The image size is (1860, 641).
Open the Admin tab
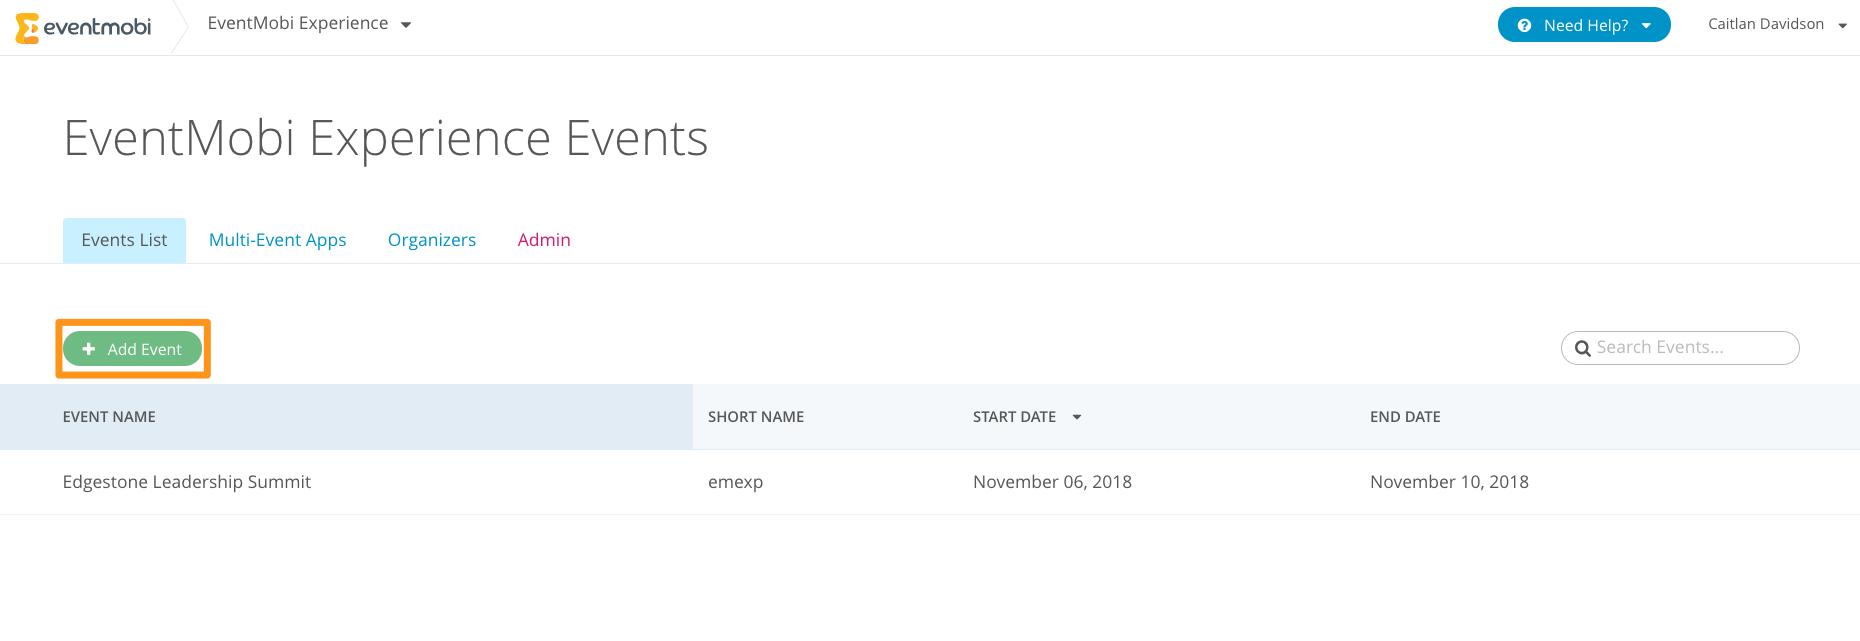pos(544,240)
